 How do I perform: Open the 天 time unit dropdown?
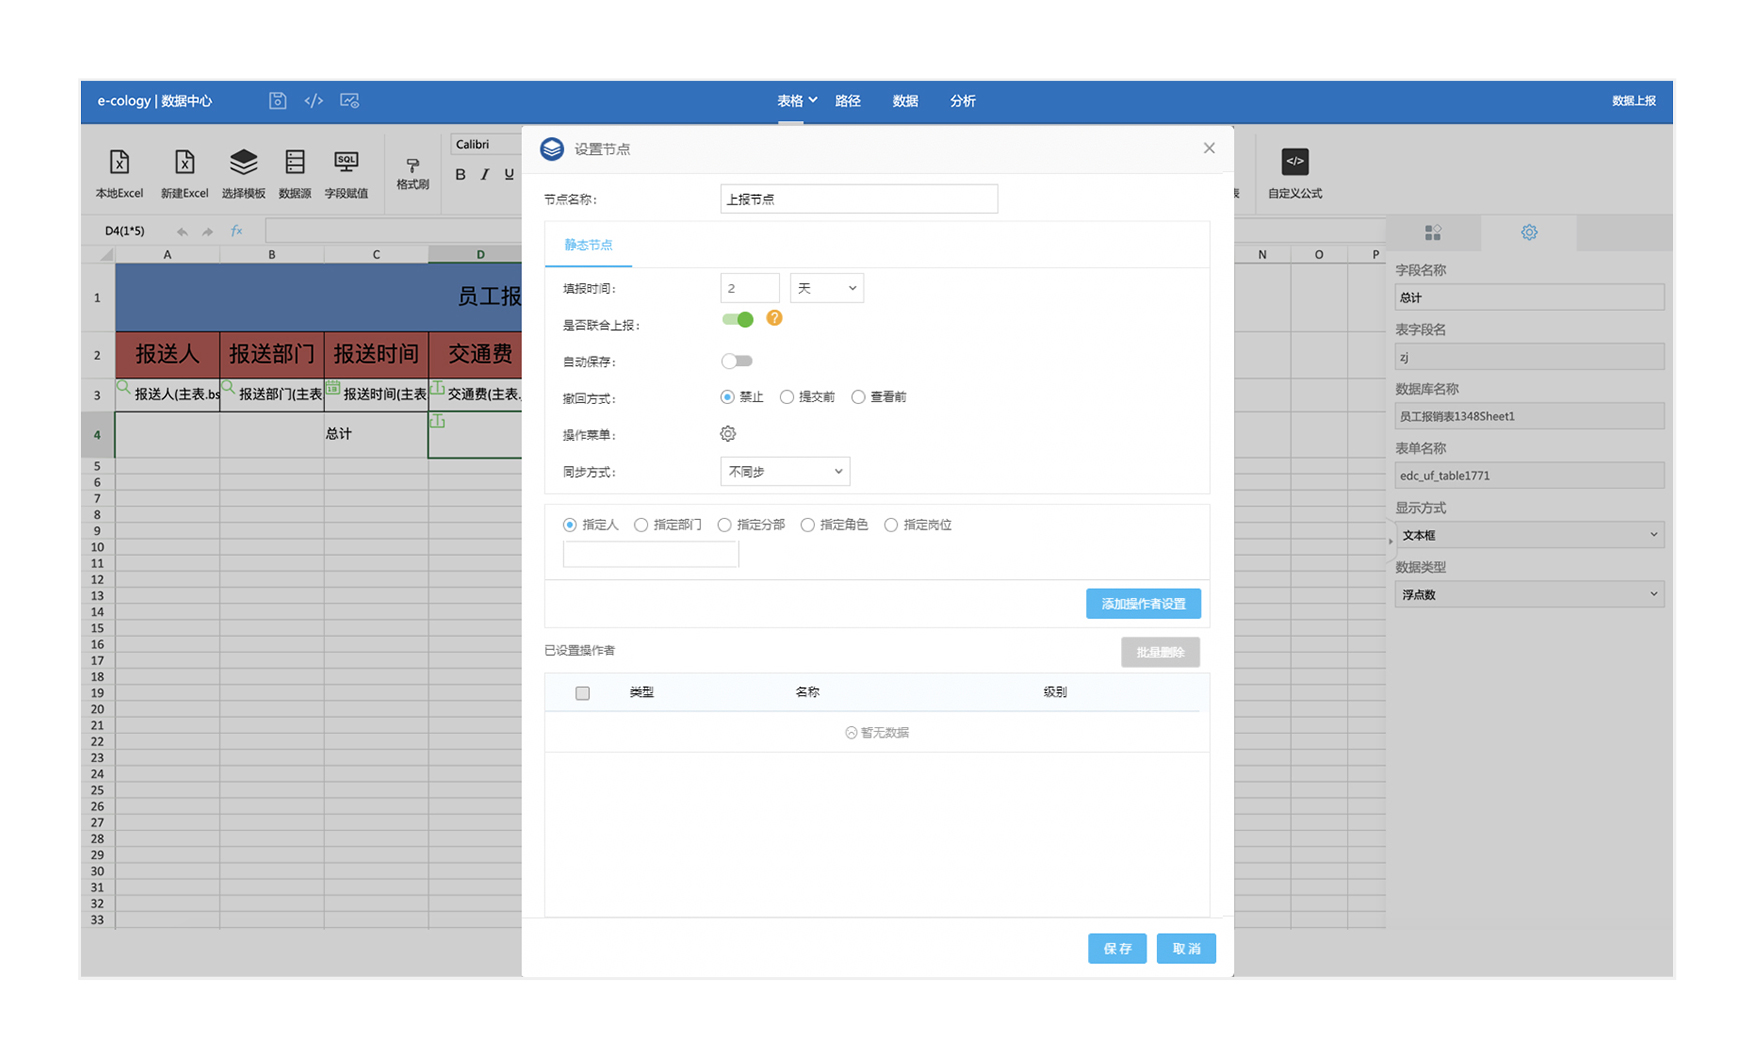pyautogui.click(x=826, y=289)
